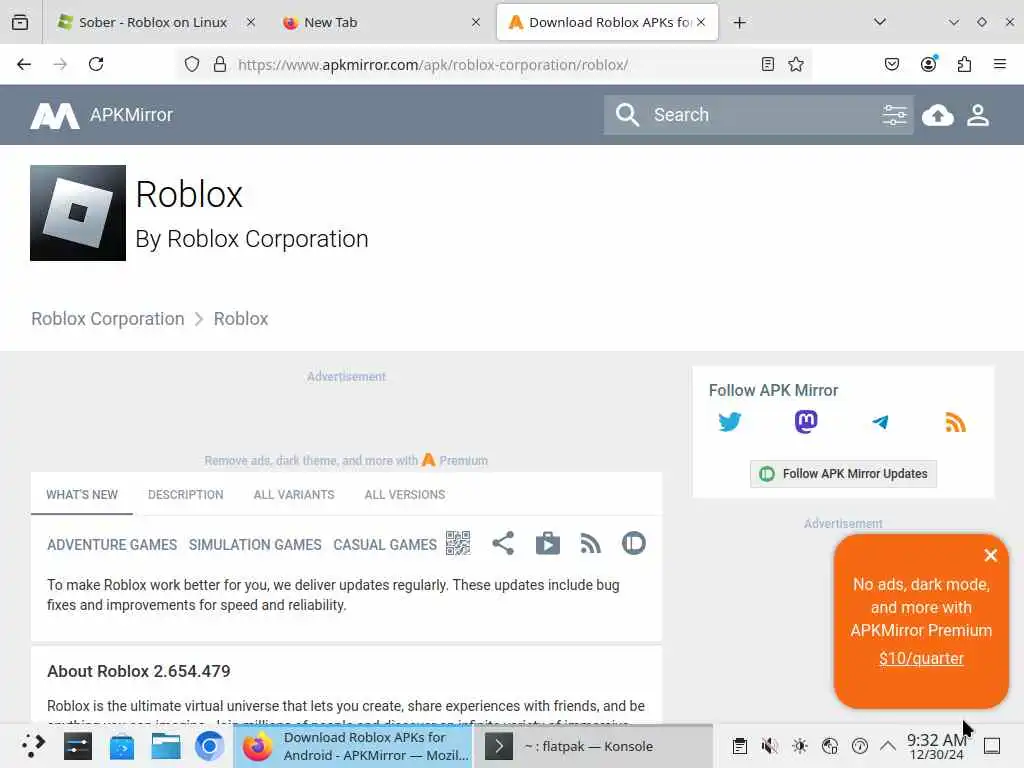1024x768 pixels.
Task: Close the Download Roblox APKs tab
Action: pyautogui.click(x=701, y=22)
